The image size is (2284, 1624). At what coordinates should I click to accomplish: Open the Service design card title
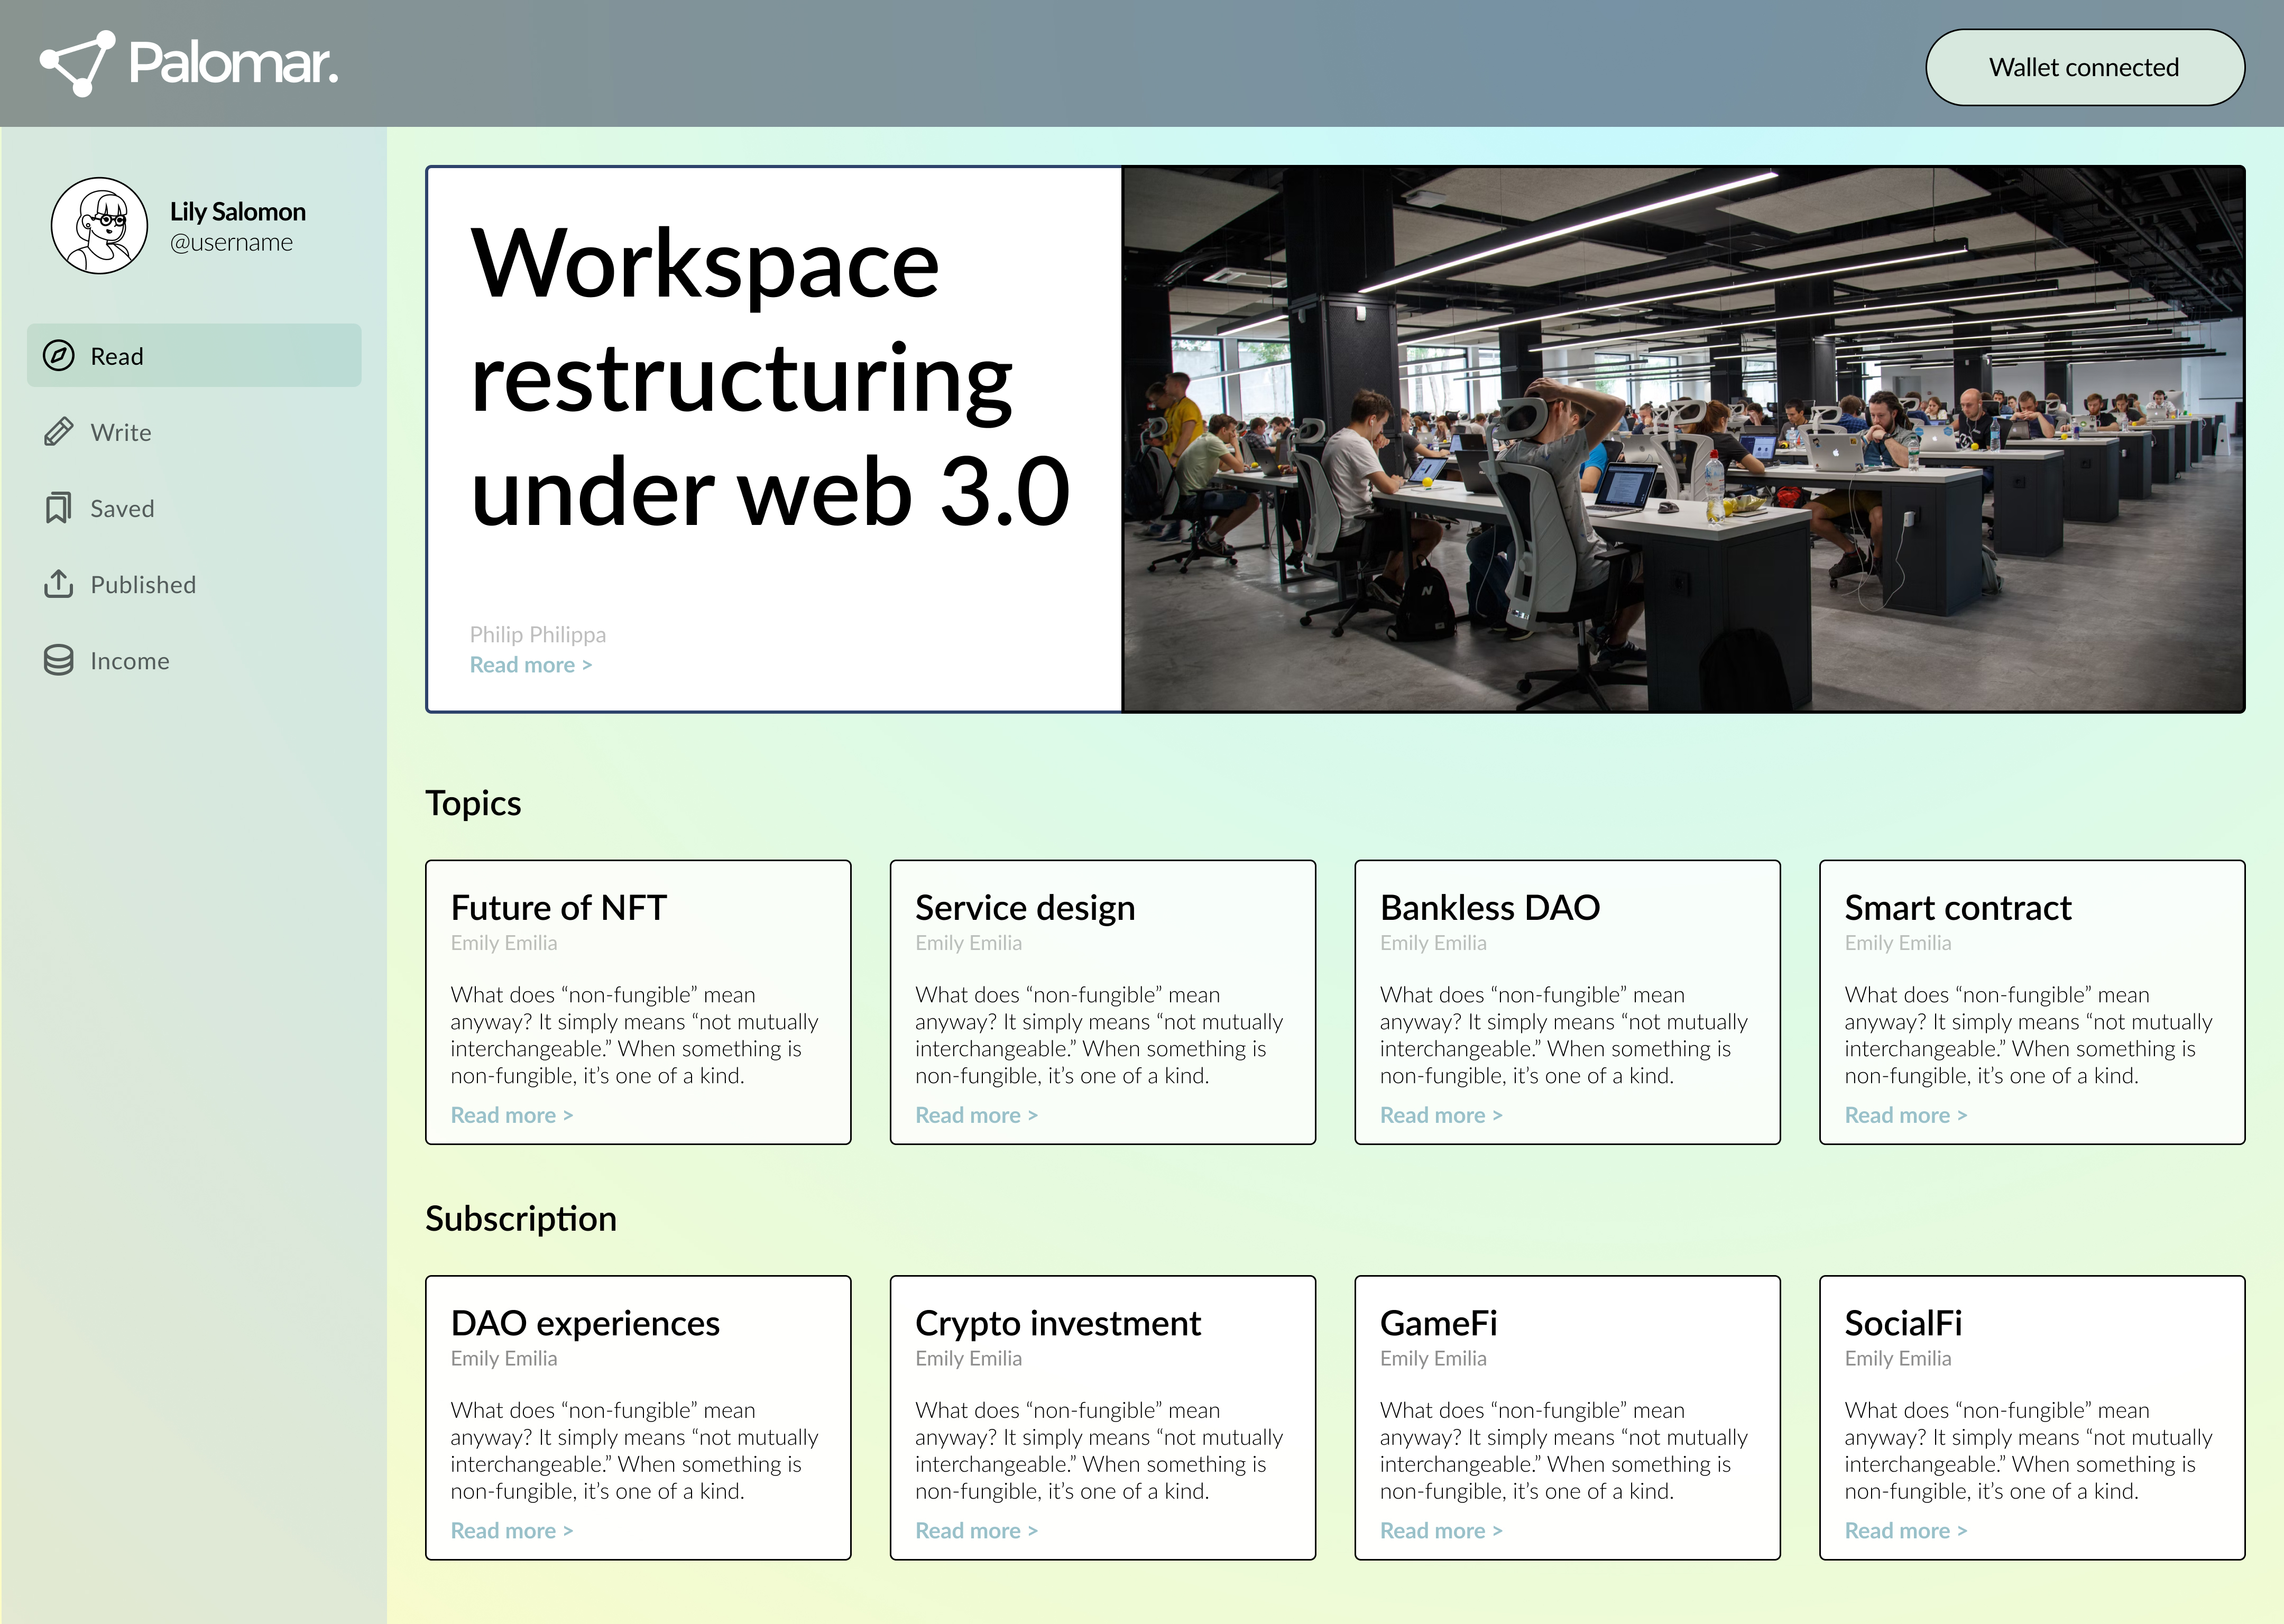[1025, 908]
